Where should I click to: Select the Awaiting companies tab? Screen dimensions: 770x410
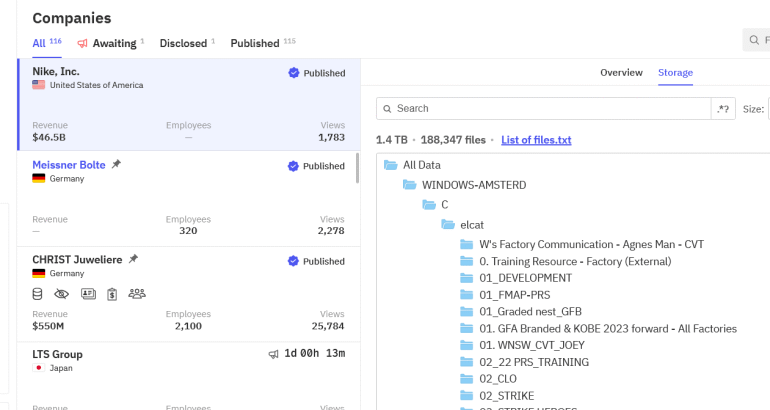[110, 44]
